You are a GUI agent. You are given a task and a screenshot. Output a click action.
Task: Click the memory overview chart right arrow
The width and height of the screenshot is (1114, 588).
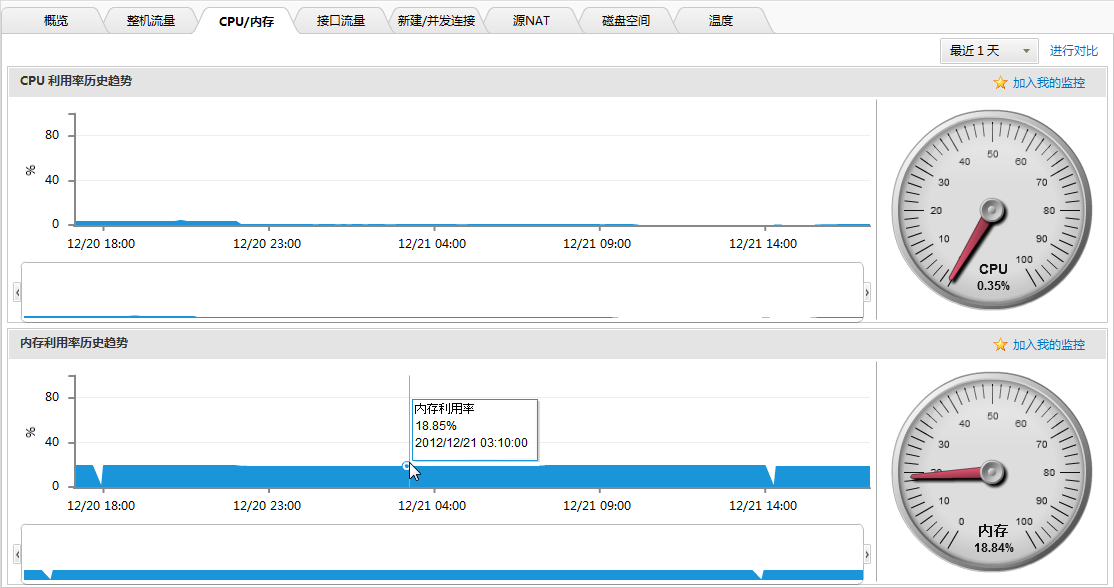click(867, 554)
